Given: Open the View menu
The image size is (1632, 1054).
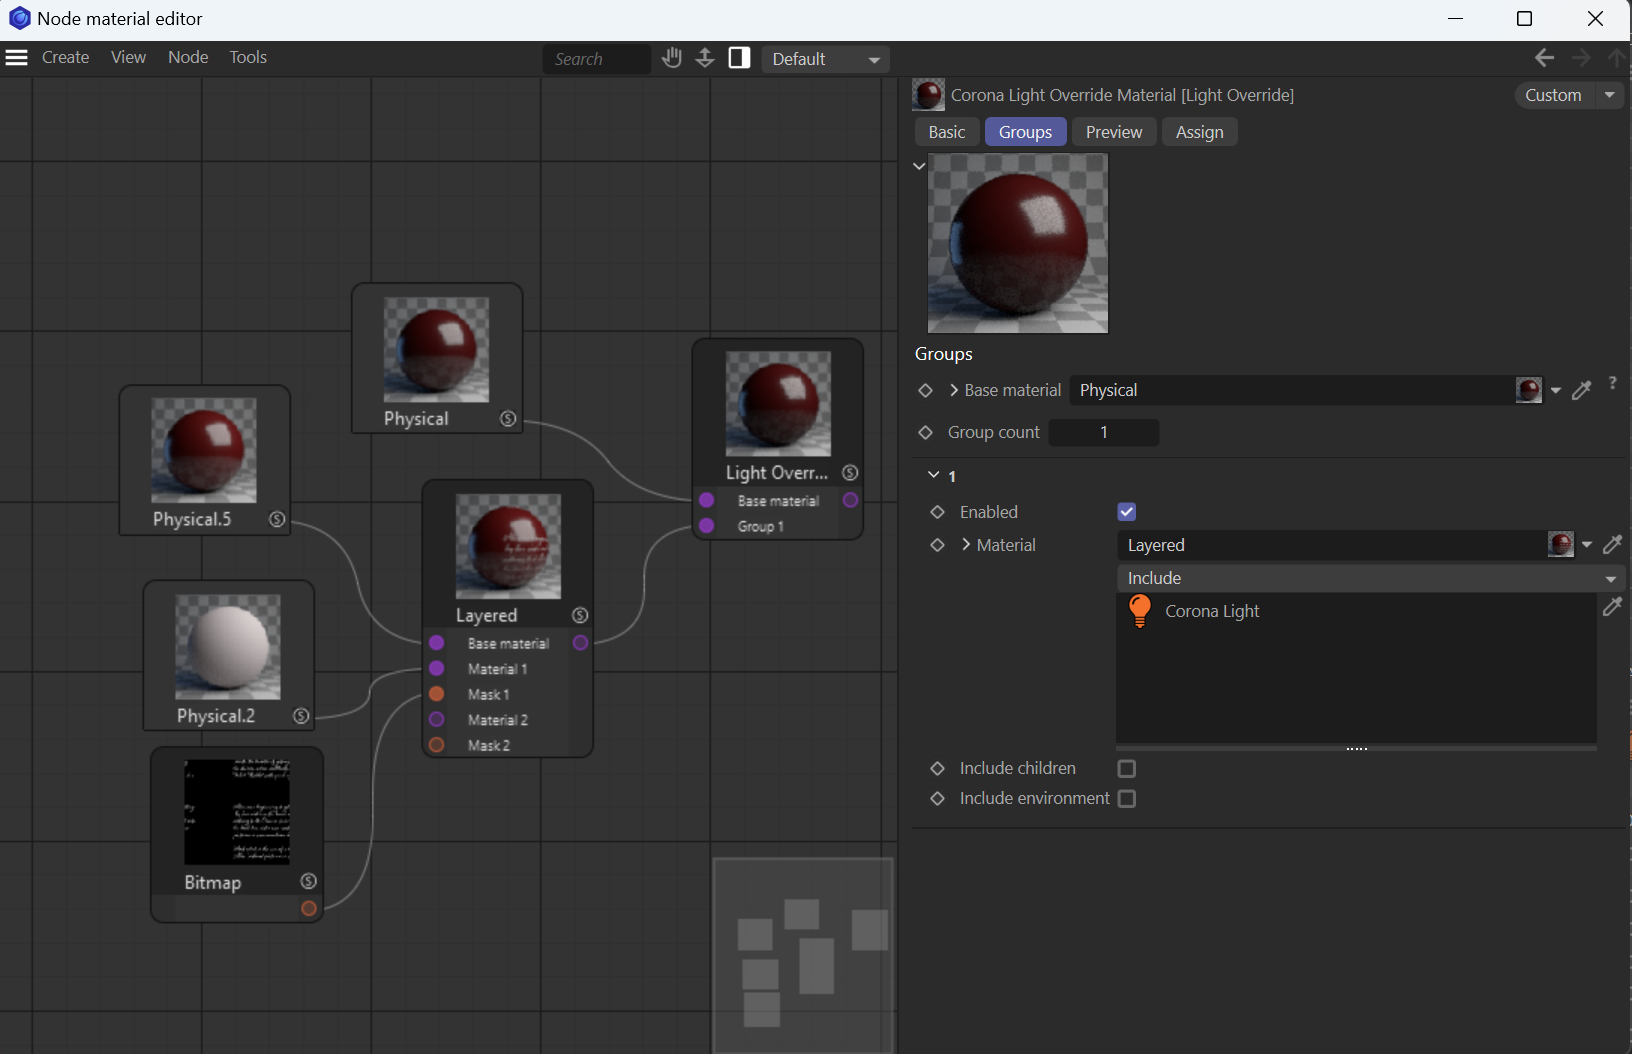Looking at the screenshot, I should [128, 57].
